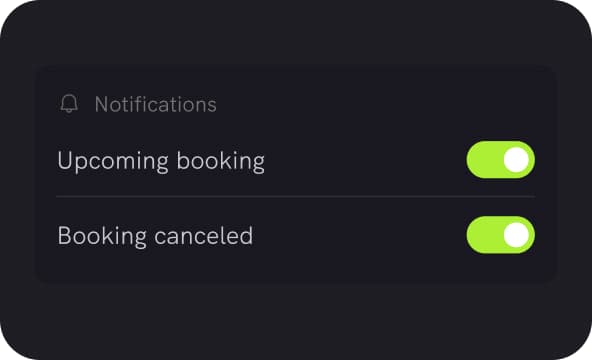Click the word "canceled" in second row
This screenshot has height=360, width=592.
[x=204, y=236]
